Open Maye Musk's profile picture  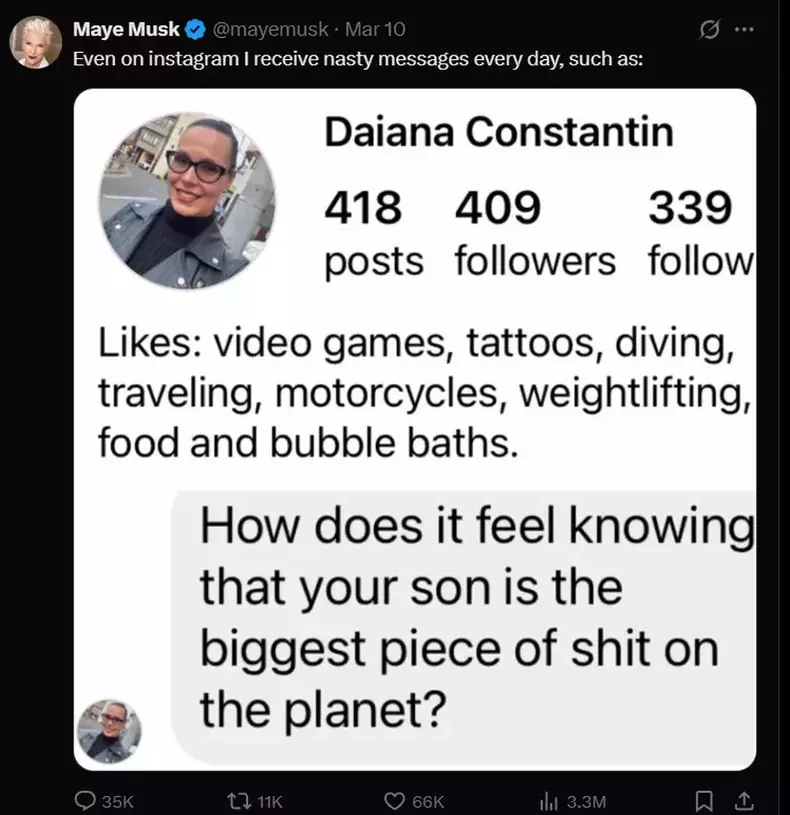[35, 41]
